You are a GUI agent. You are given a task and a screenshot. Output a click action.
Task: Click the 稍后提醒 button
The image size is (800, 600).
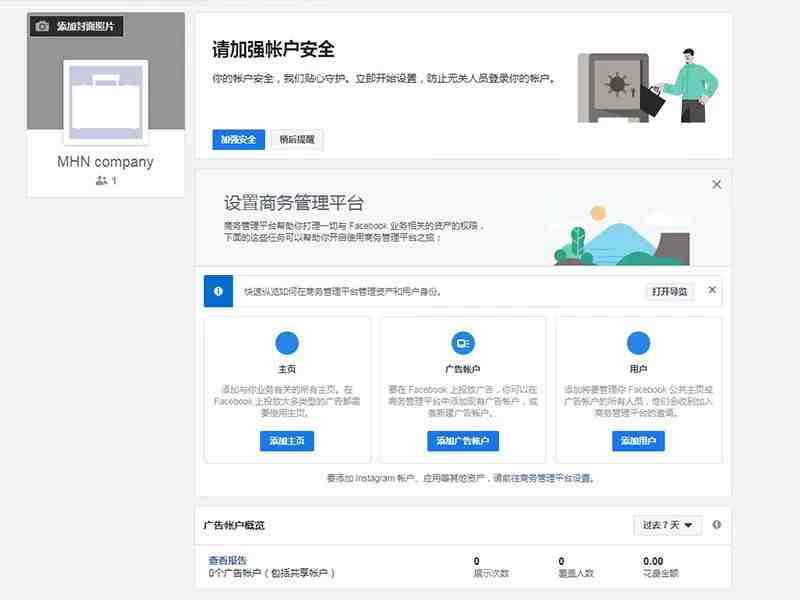coord(297,139)
